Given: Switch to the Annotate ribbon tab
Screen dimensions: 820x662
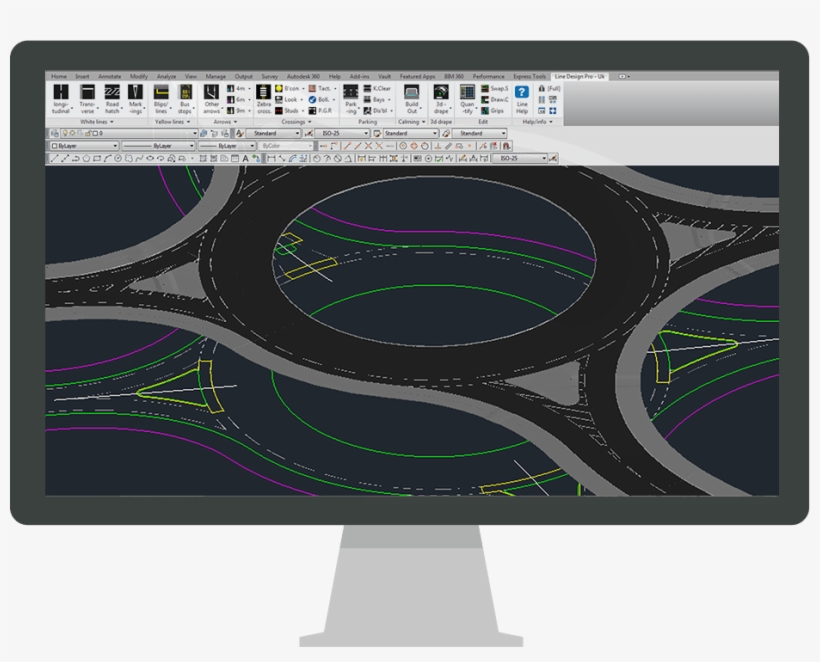Looking at the screenshot, I should (110, 77).
